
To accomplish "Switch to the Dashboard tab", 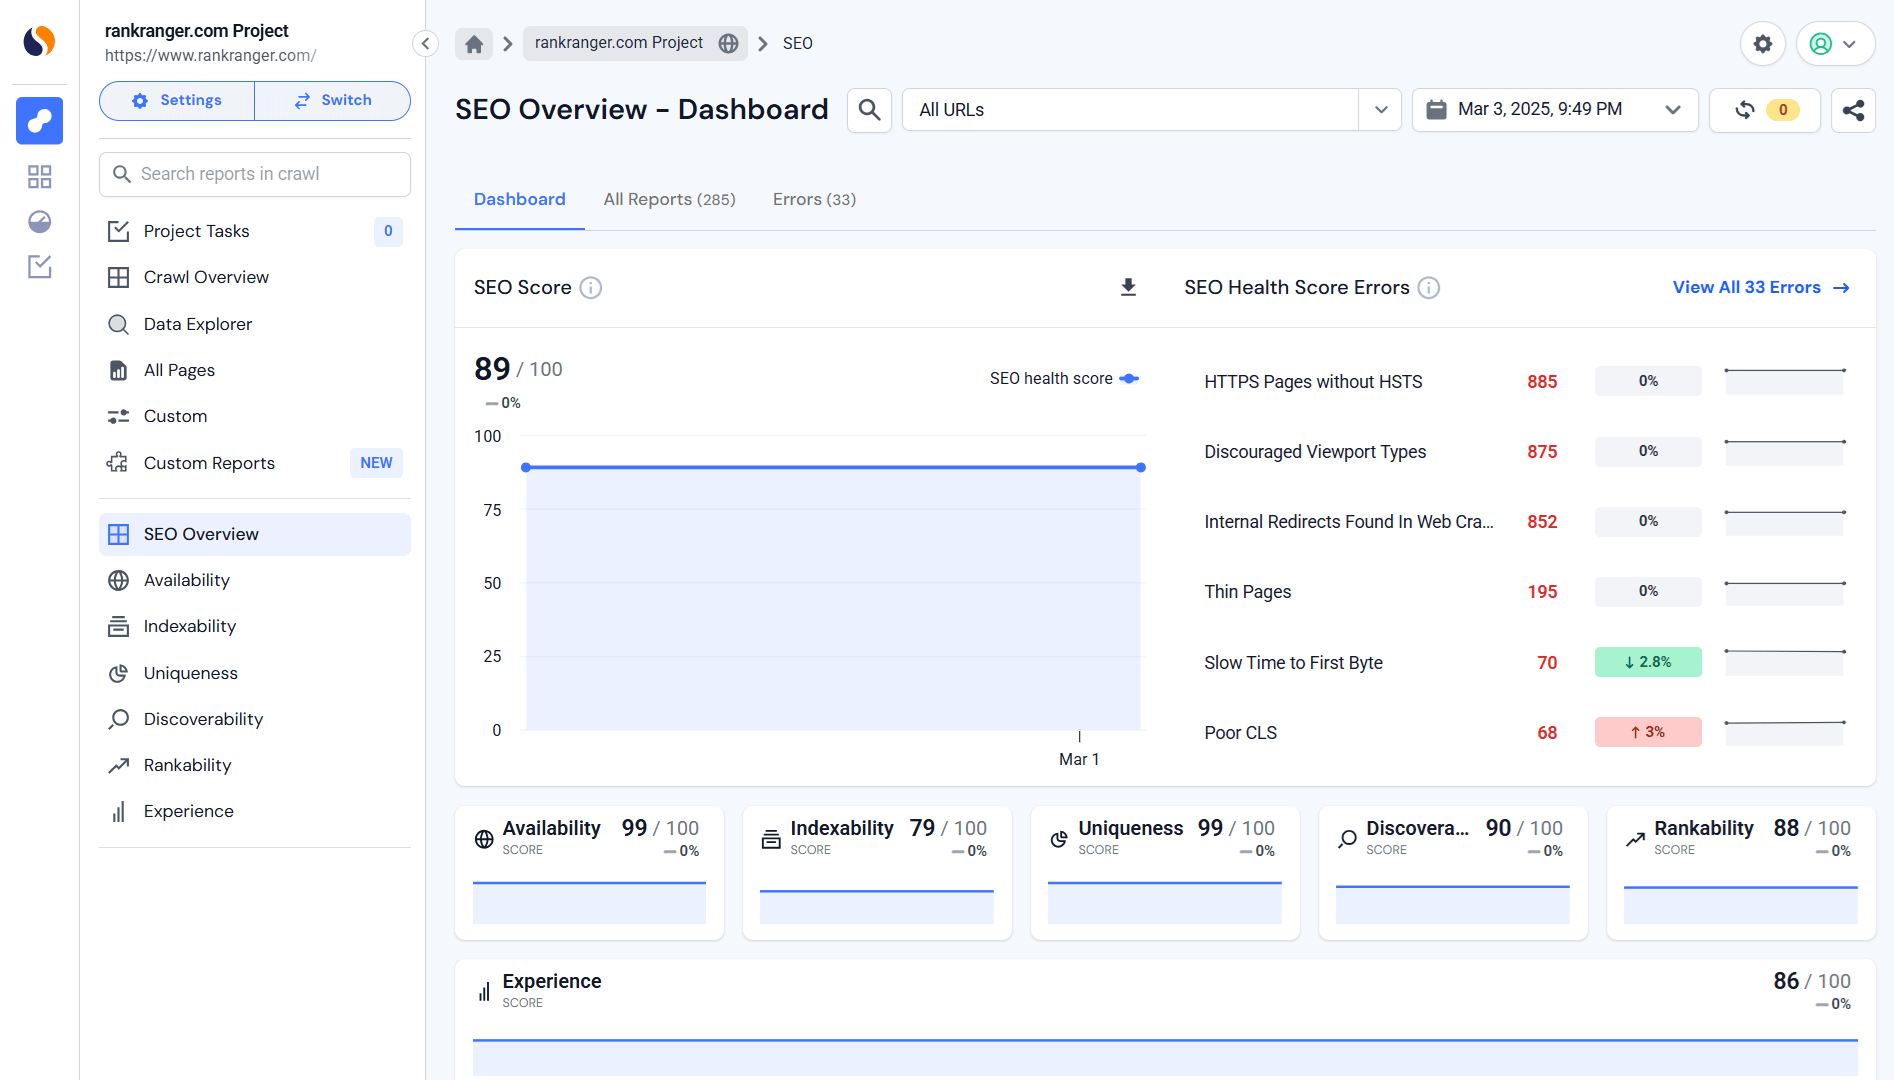I will [520, 200].
